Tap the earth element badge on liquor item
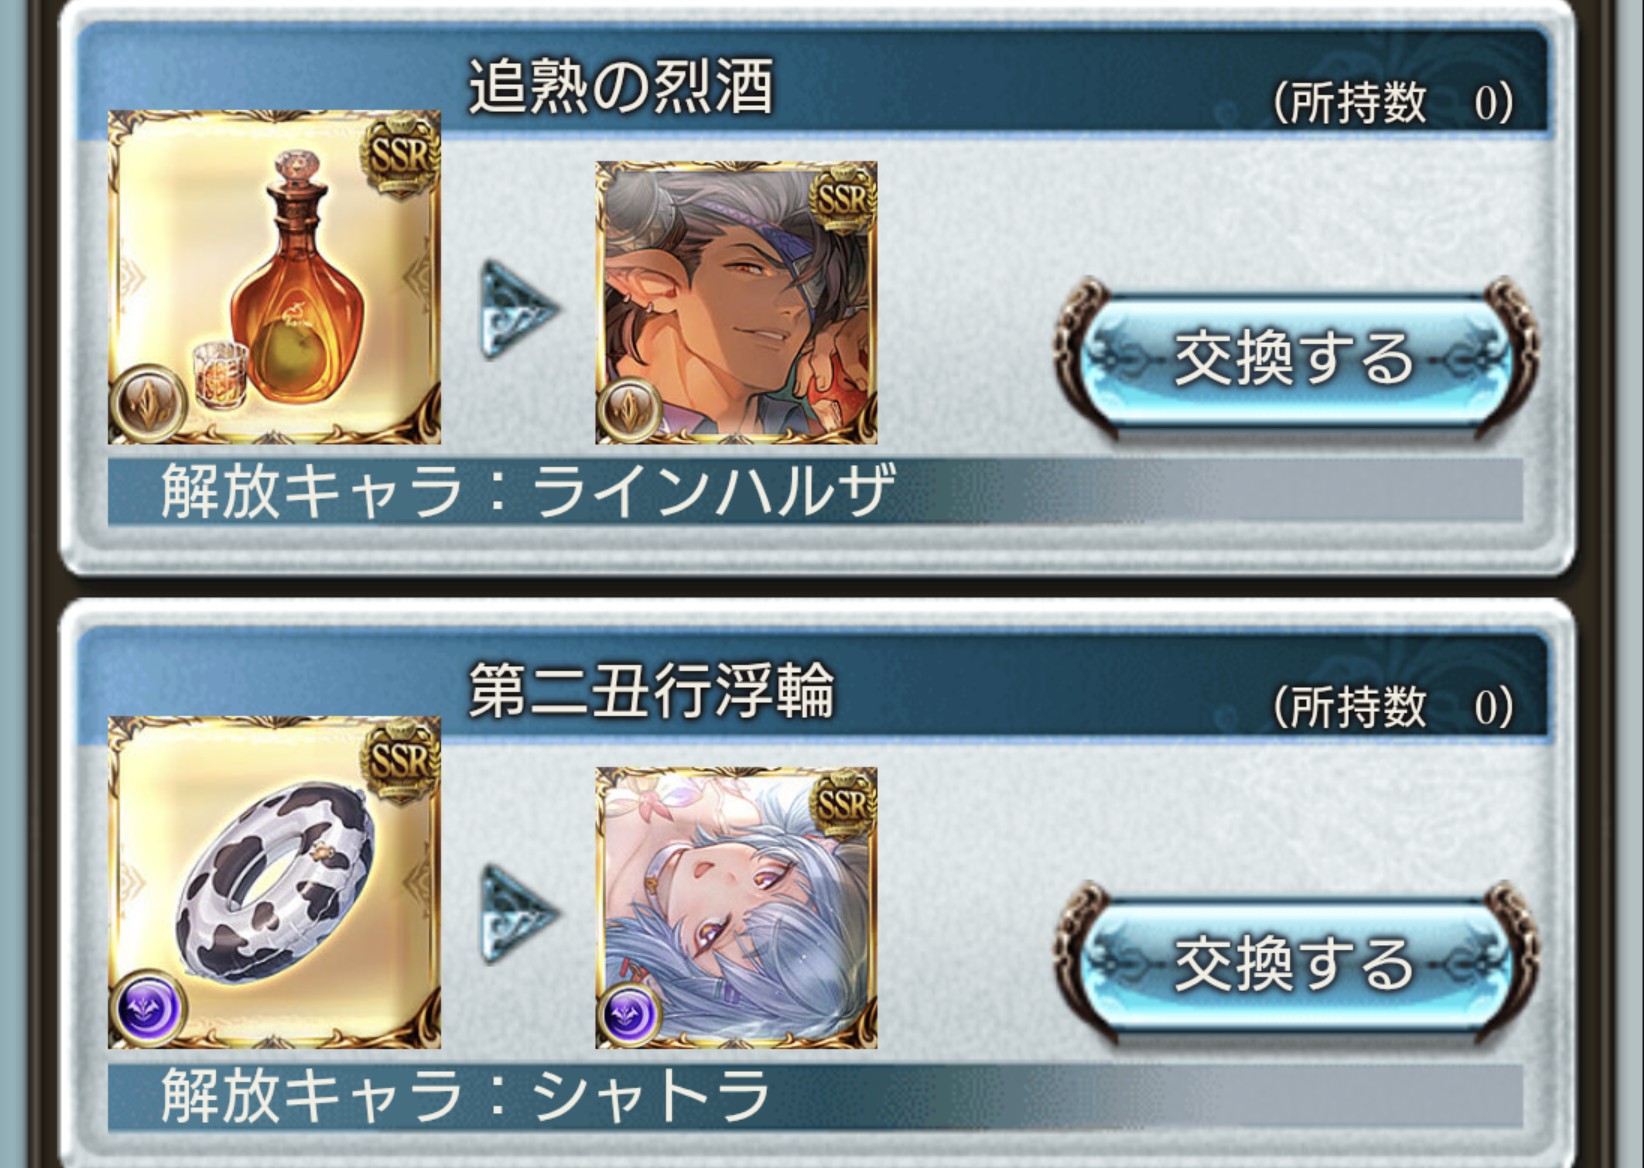The width and height of the screenshot is (1644, 1168). pyautogui.click(x=151, y=404)
